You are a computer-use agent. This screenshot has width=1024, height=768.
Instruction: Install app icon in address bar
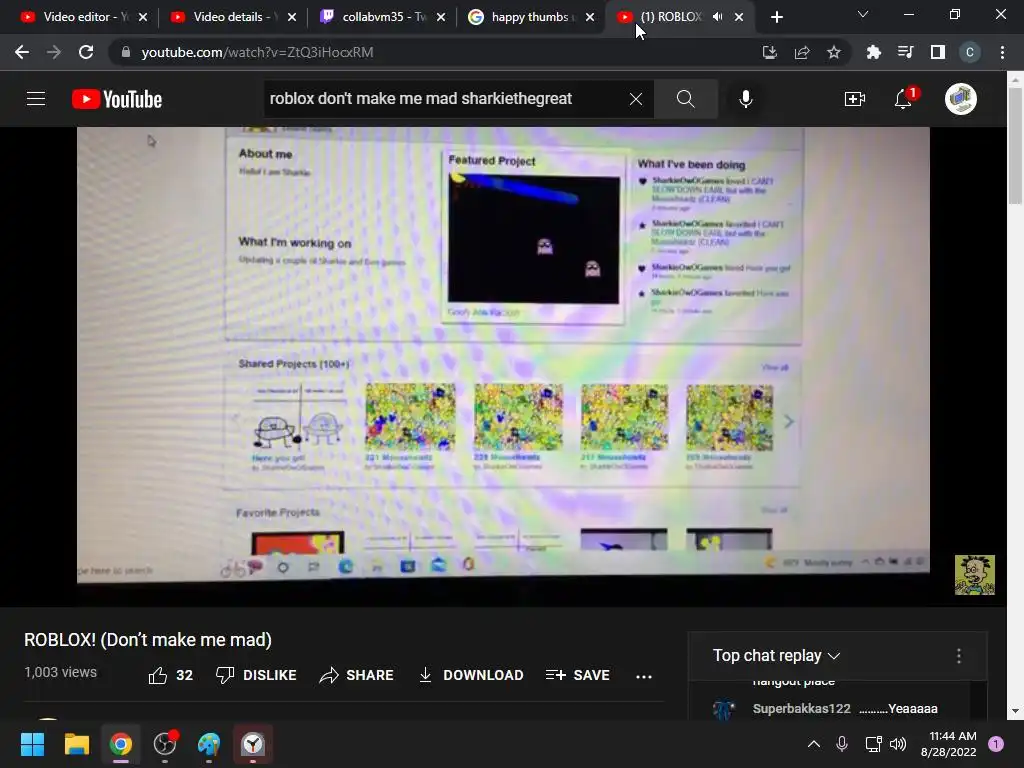[x=770, y=52]
